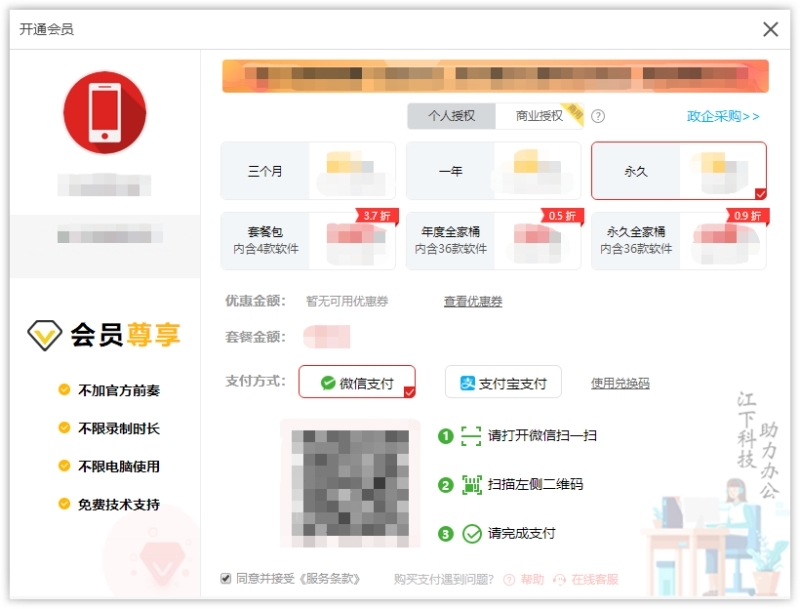Click the 不限电脑使用 benefit text

(x=119, y=466)
